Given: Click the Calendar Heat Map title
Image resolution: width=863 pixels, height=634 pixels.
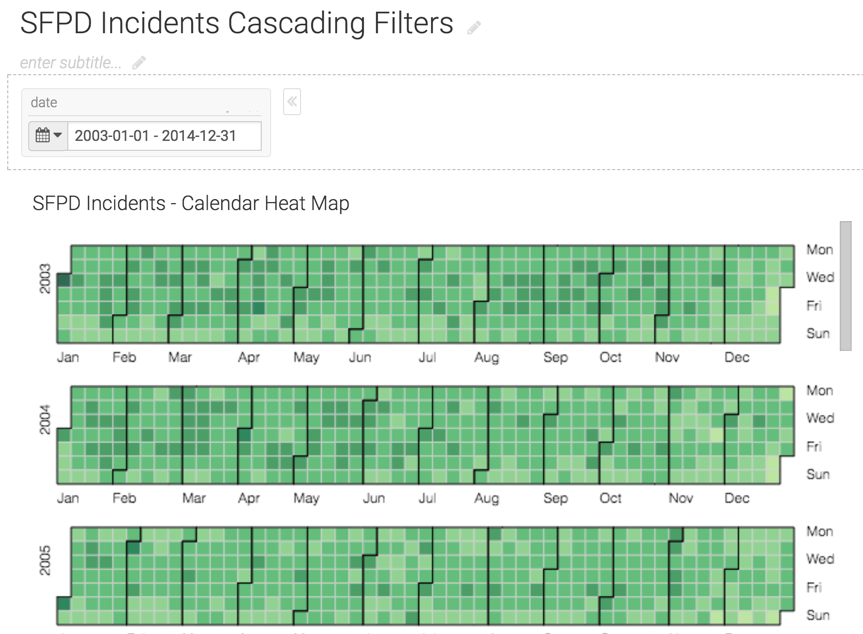Looking at the screenshot, I should (x=191, y=204).
